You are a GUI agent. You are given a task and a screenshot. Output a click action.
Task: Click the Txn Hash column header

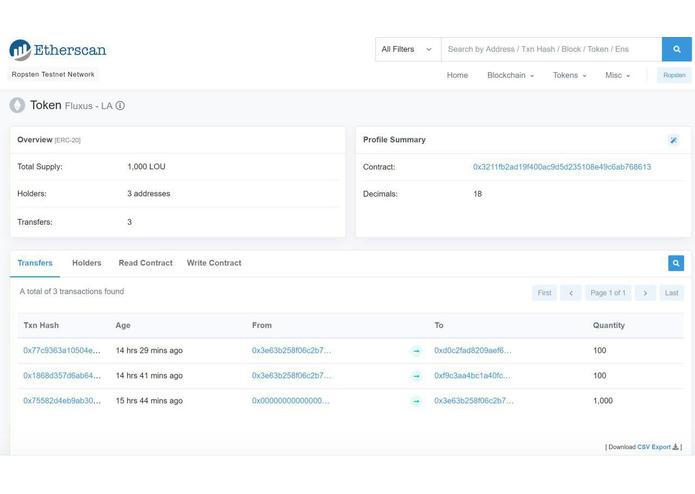pos(41,325)
